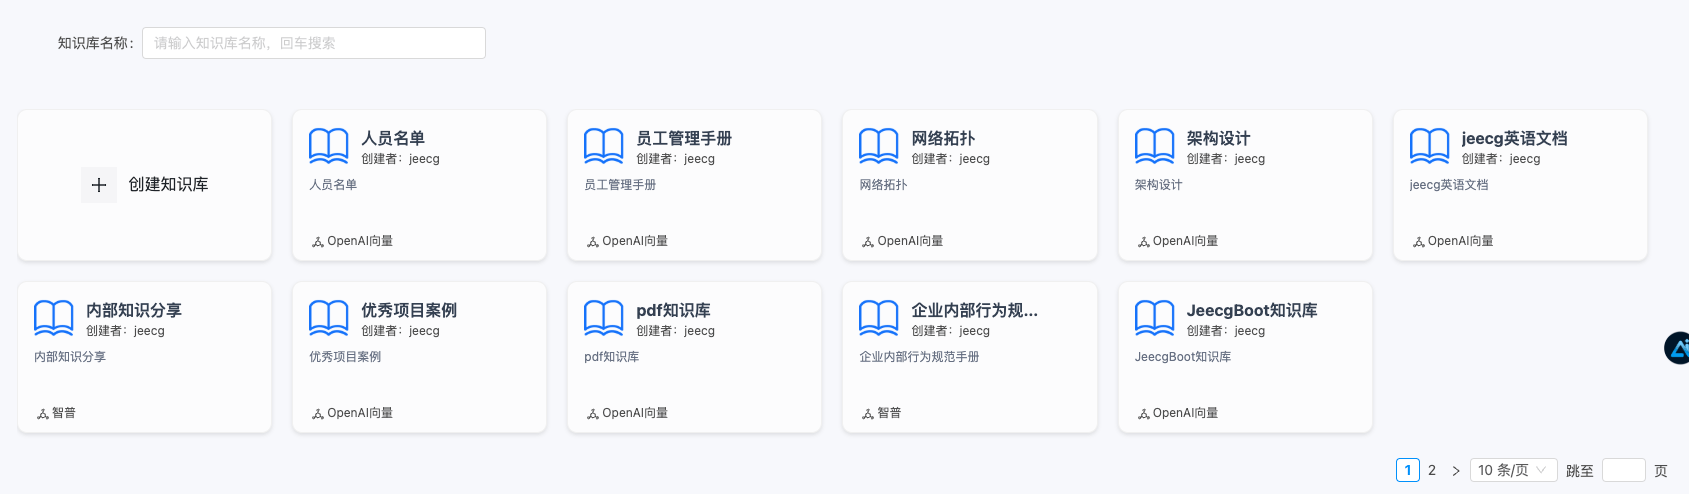Go to page 2 in pagination
The width and height of the screenshot is (1689, 494).
point(1432,470)
